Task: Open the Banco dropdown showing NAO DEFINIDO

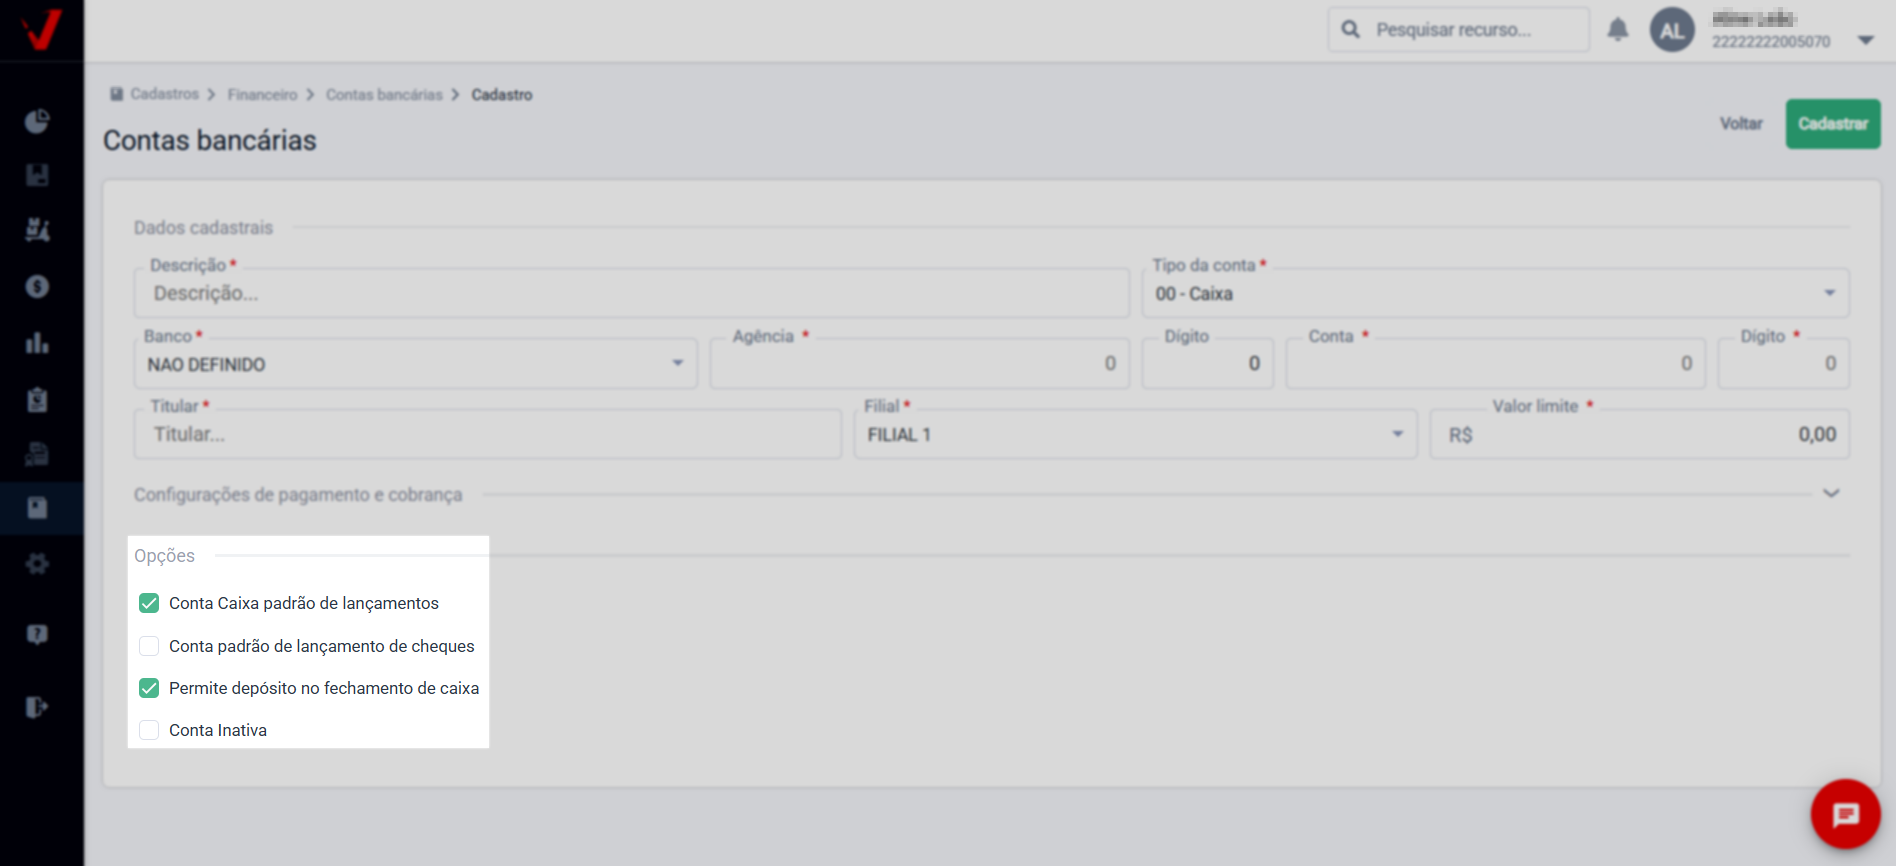Action: tap(416, 364)
